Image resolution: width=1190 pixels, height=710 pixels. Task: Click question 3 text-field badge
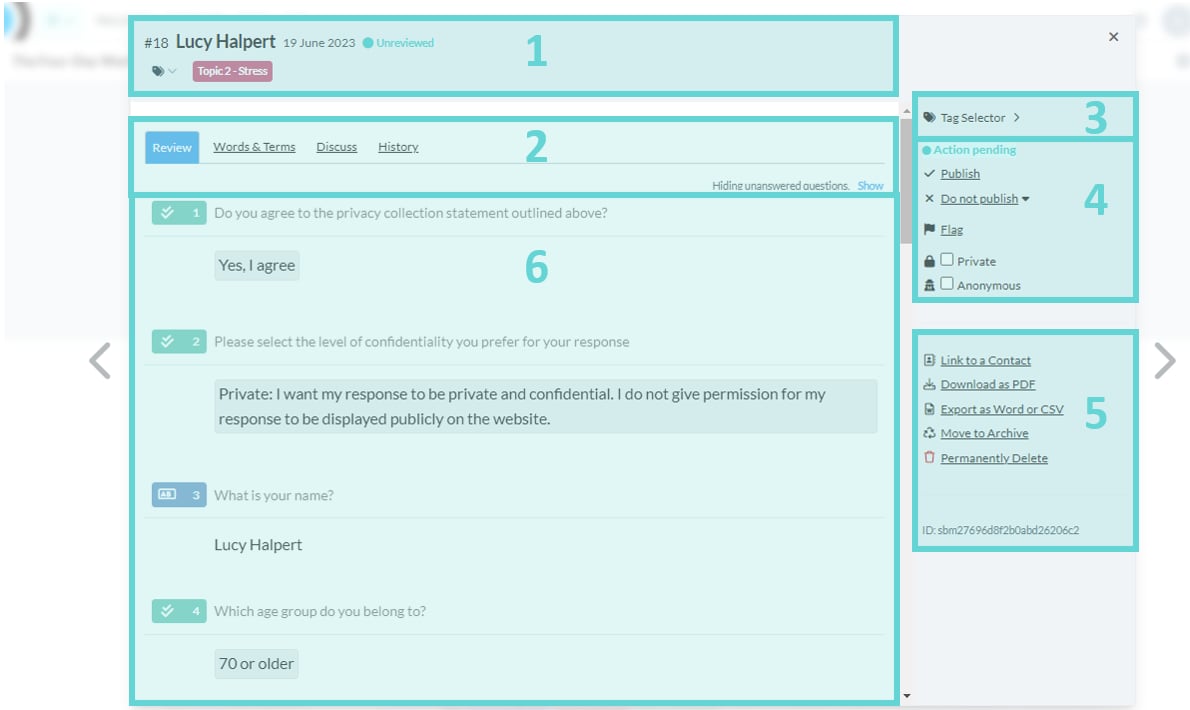178,495
